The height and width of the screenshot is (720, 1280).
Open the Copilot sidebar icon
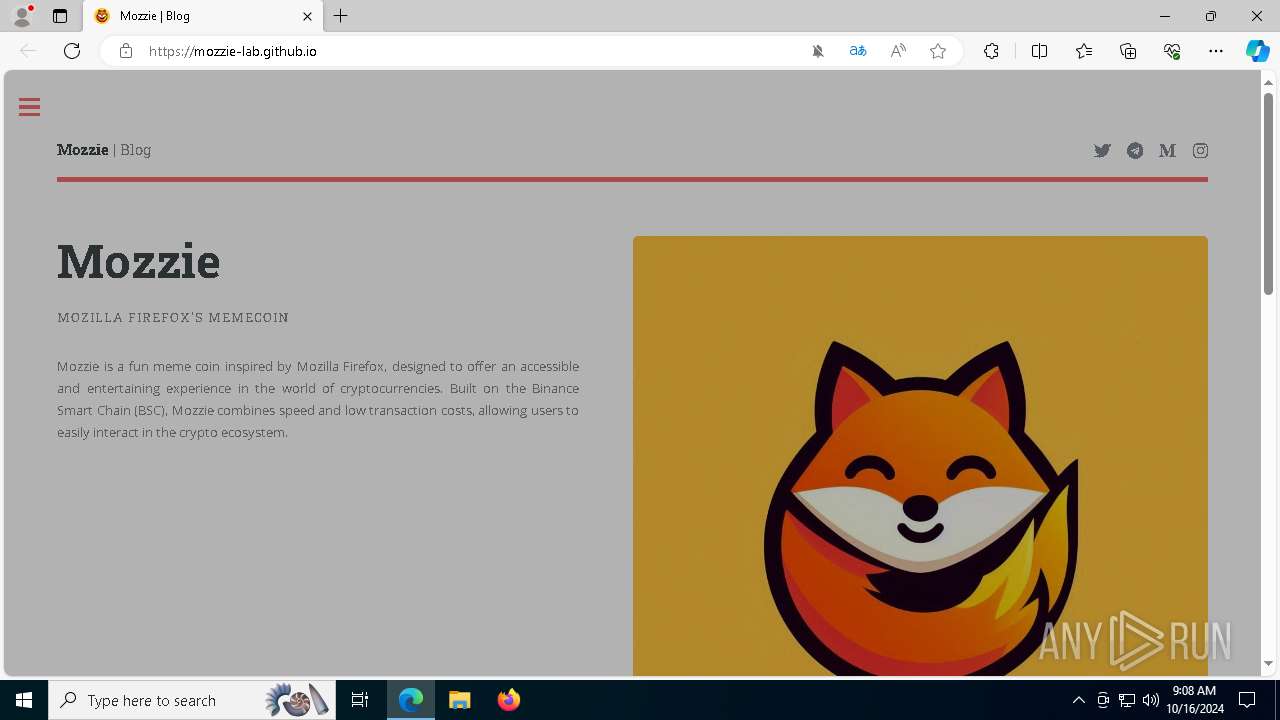[1257, 51]
